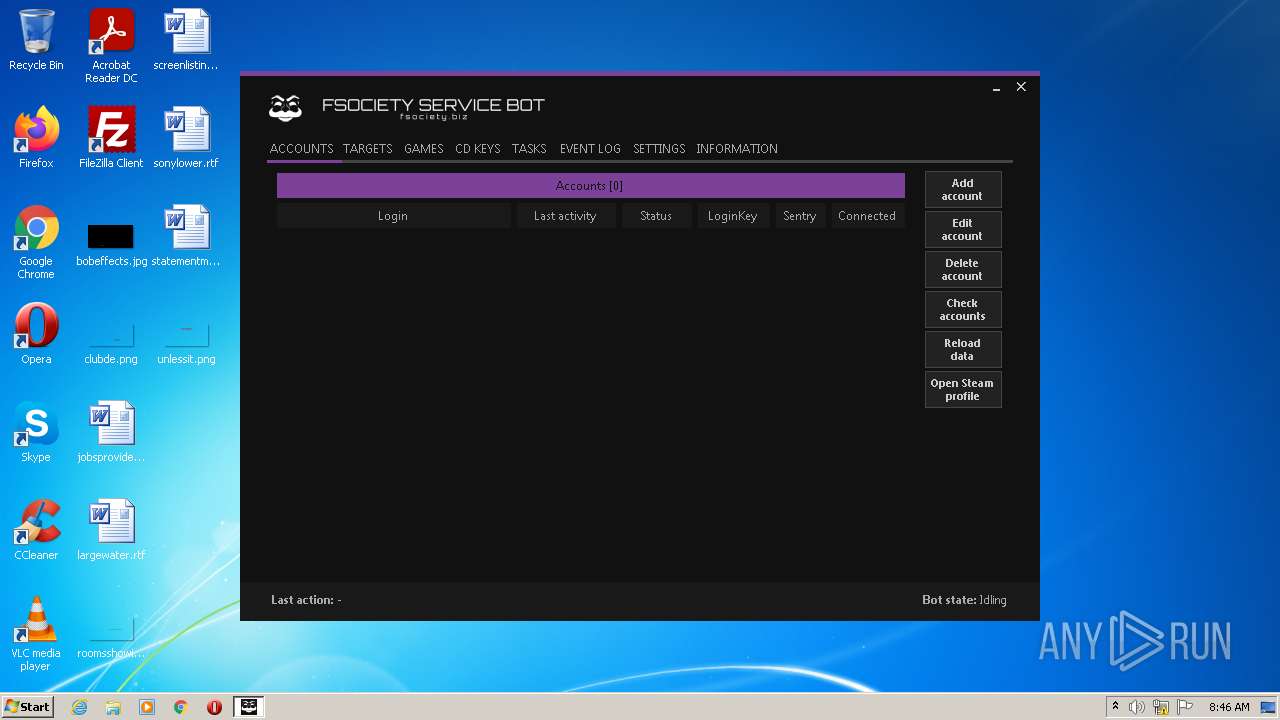This screenshot has height=720, width=1280.
Task: Open the TASKS tab
Action: [x=529, y=149]
